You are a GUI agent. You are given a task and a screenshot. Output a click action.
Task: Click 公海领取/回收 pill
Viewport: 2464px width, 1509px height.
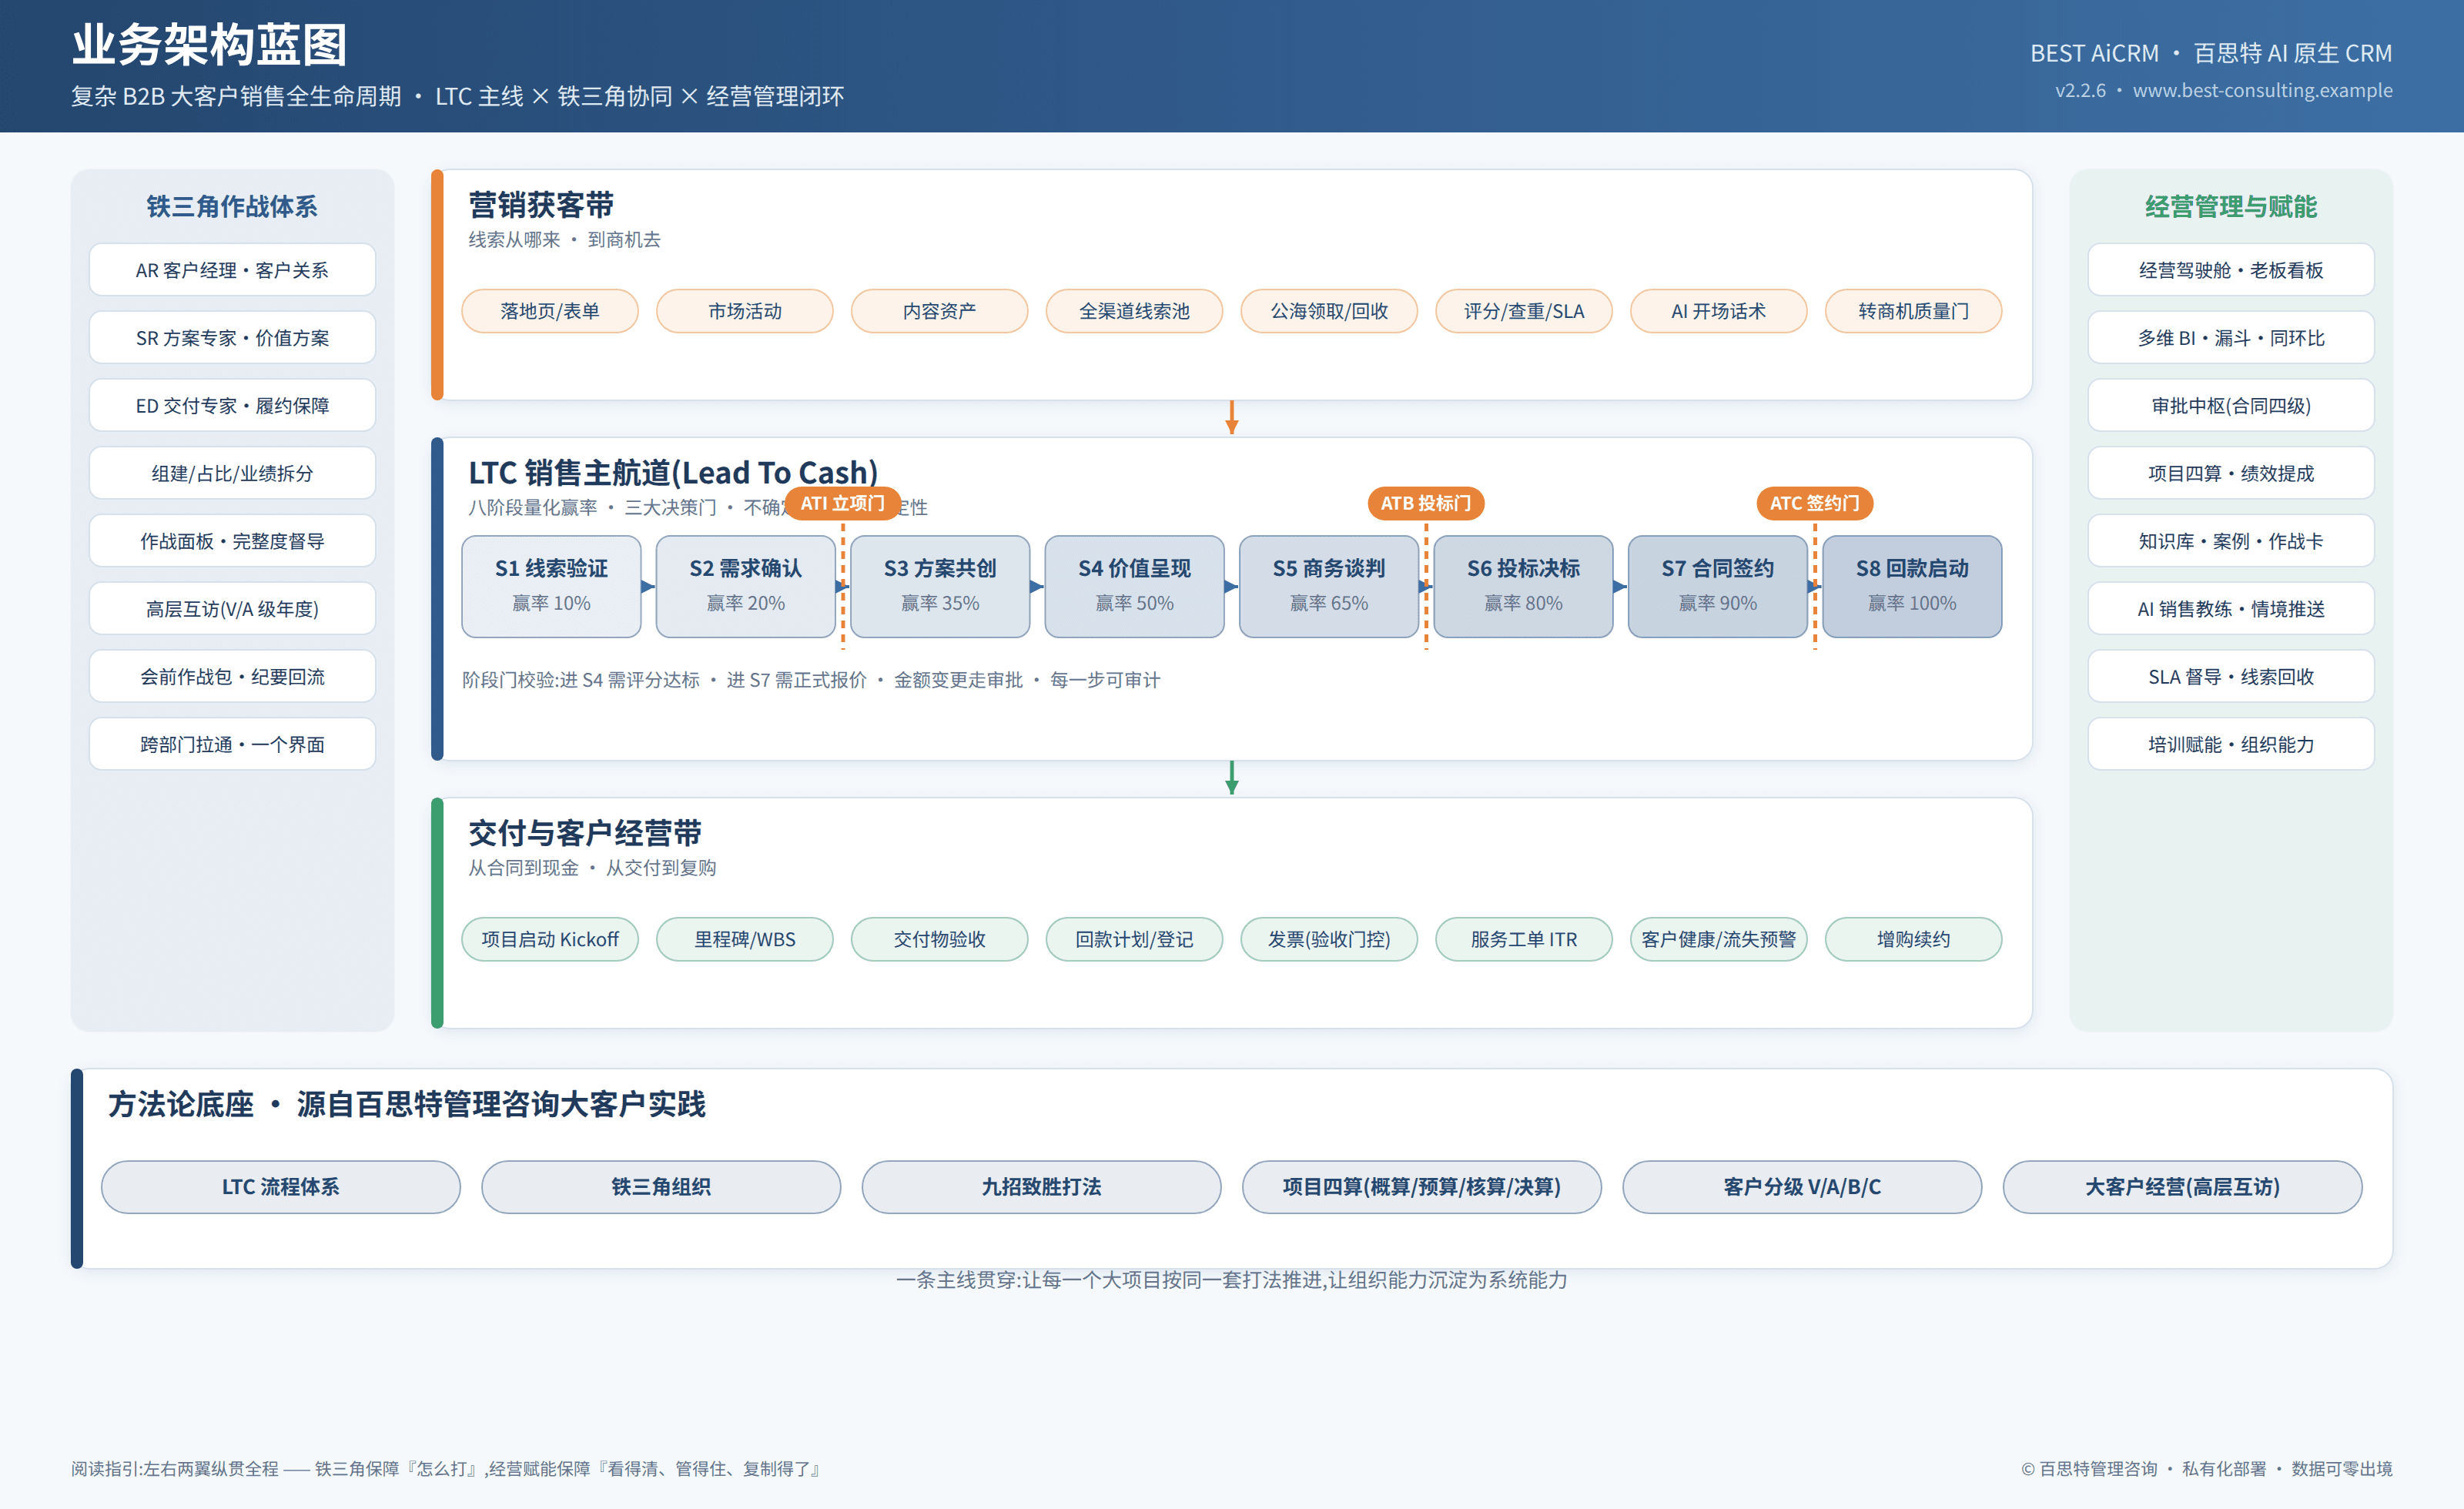[1329, 311]
